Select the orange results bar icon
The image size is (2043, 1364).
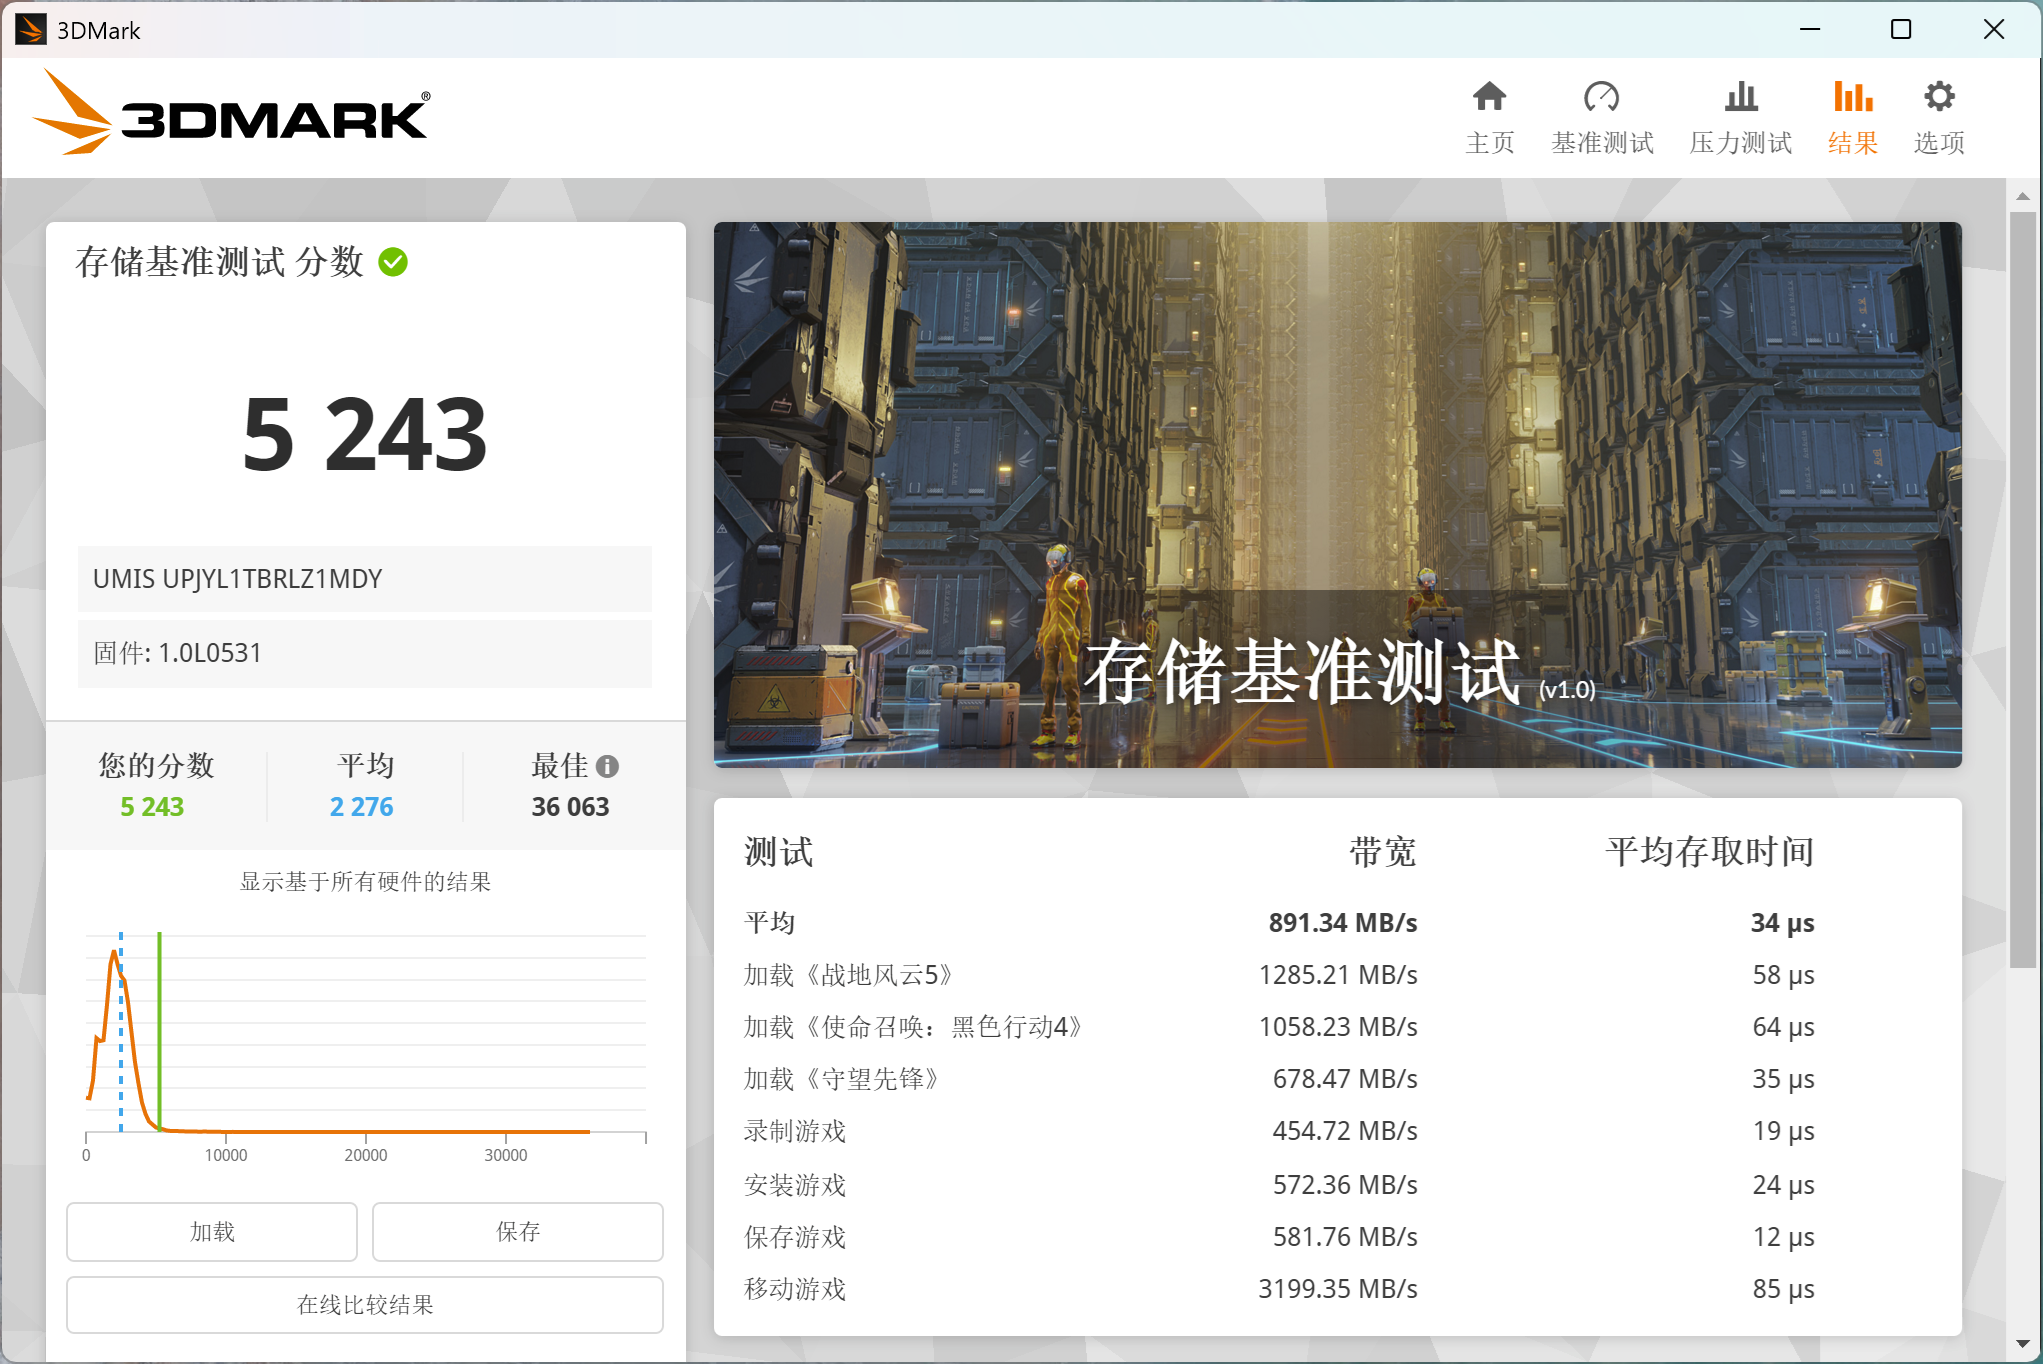(1852, 97)
